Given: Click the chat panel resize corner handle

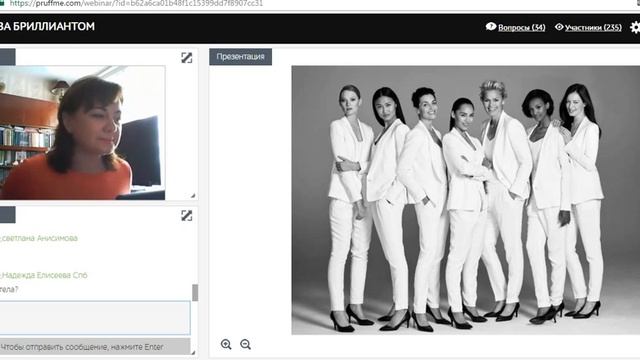Looking at the screenshot, I should (193, 352).
